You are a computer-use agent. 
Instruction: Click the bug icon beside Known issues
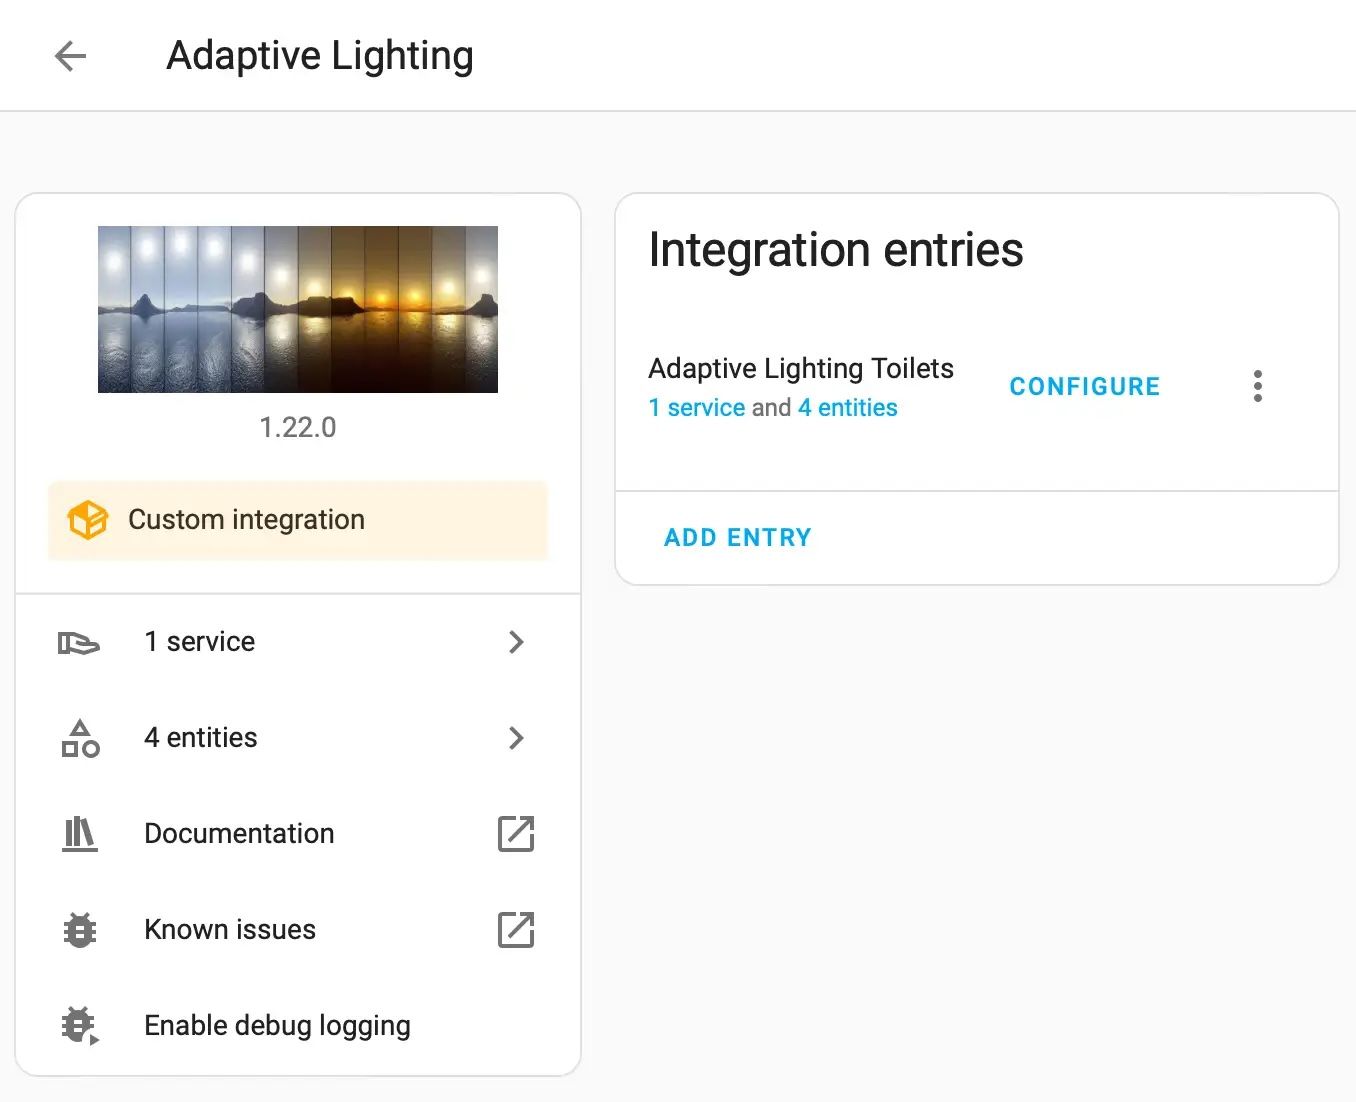click(80, 930)
